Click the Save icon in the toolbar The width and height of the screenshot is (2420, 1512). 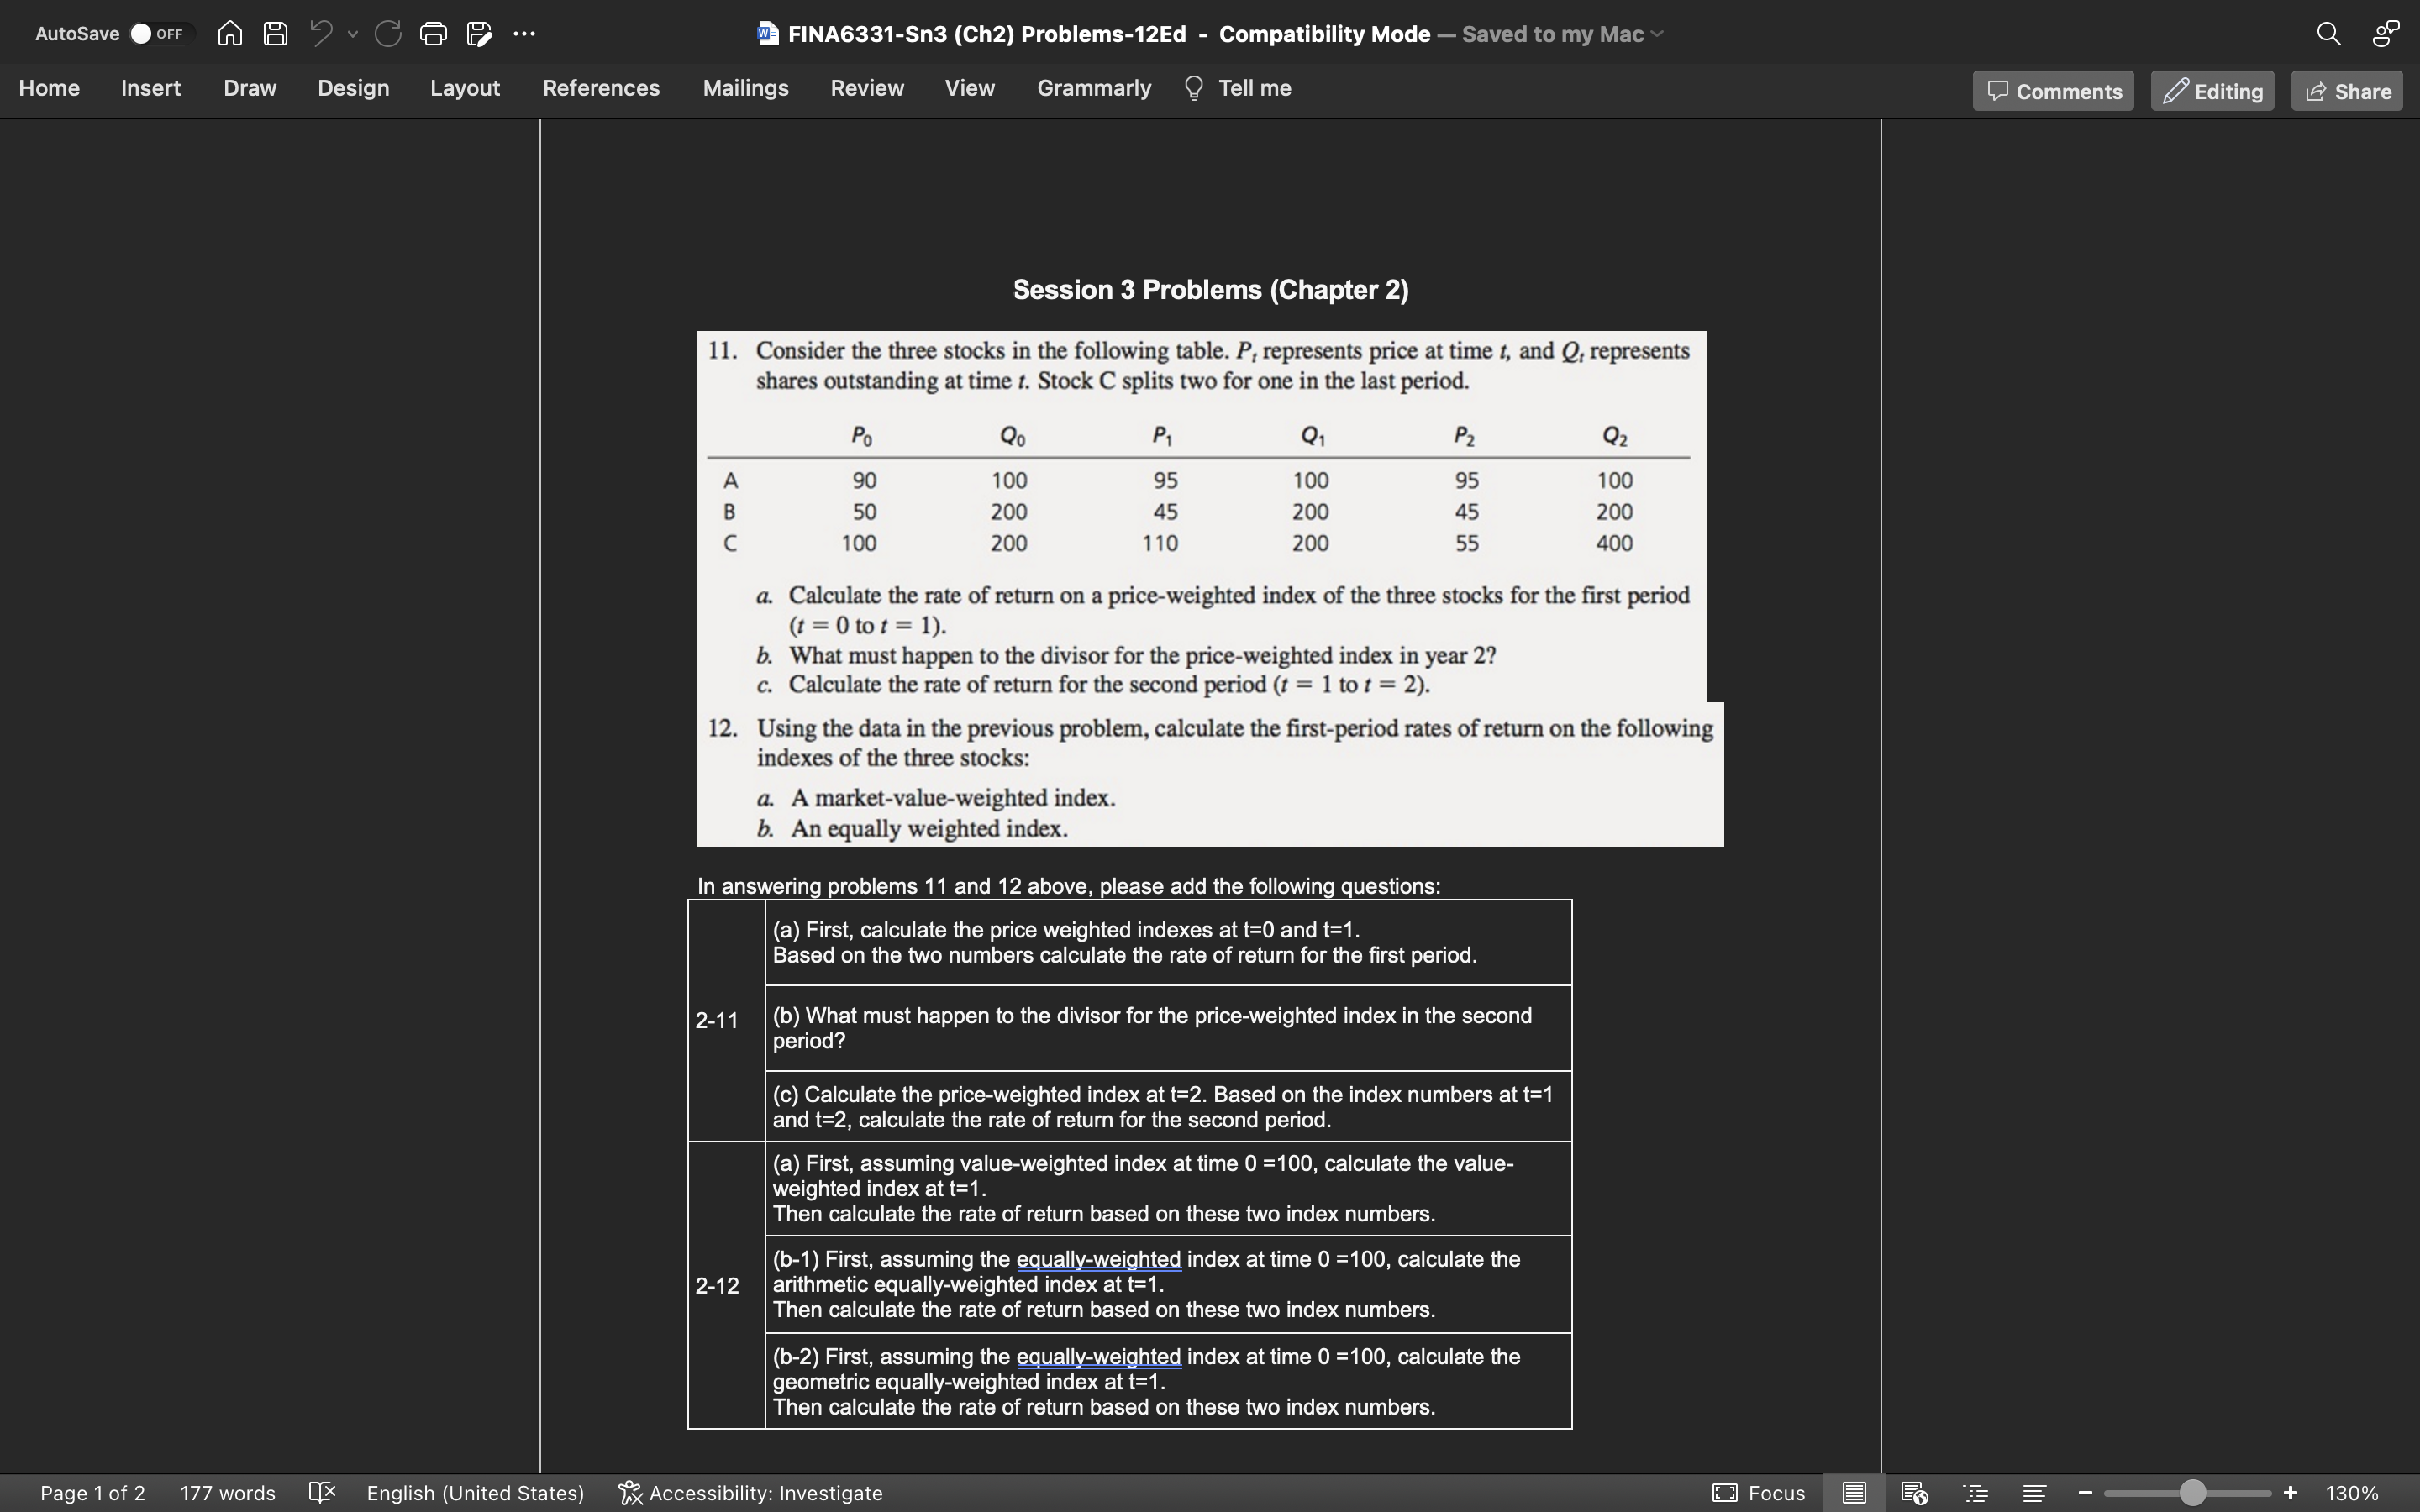tap(274, 33)
